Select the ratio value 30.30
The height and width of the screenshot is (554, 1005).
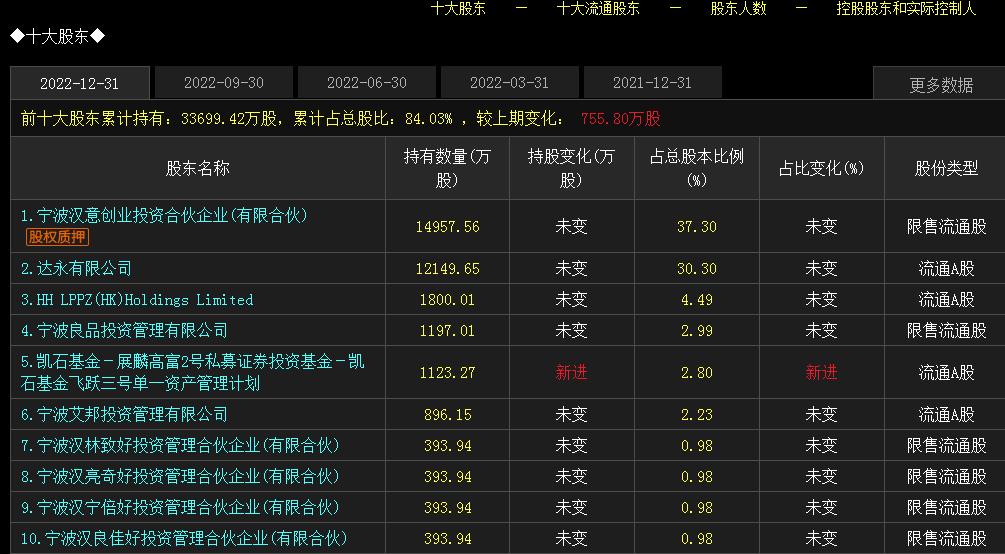pos(697,269)
